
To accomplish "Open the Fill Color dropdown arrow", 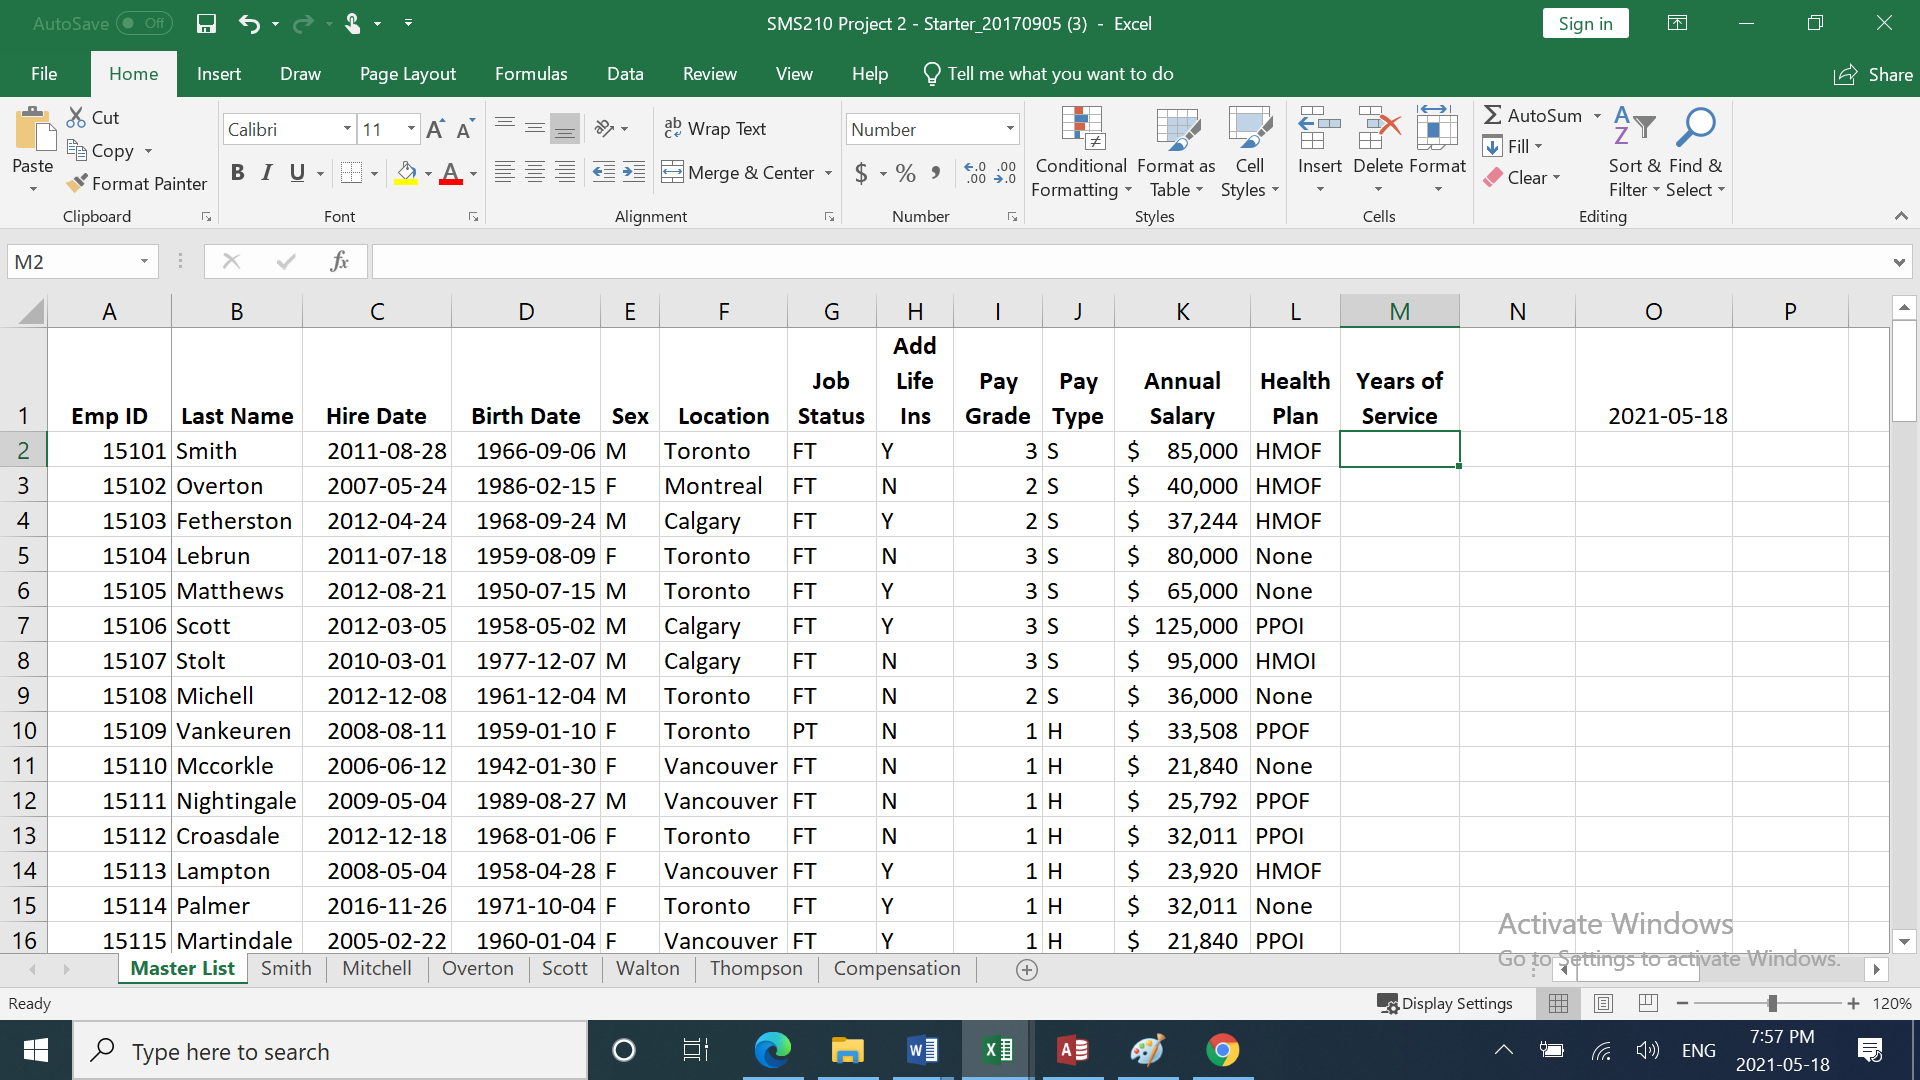I will 426,172.
